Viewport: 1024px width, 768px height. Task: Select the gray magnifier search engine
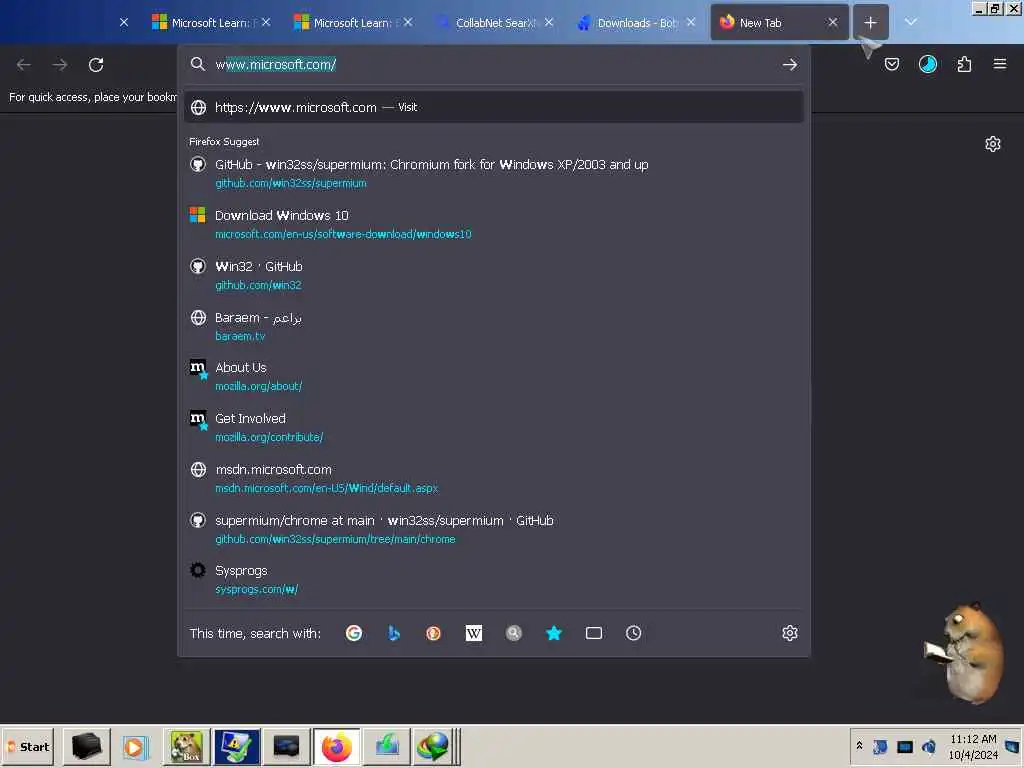(514, 633)
